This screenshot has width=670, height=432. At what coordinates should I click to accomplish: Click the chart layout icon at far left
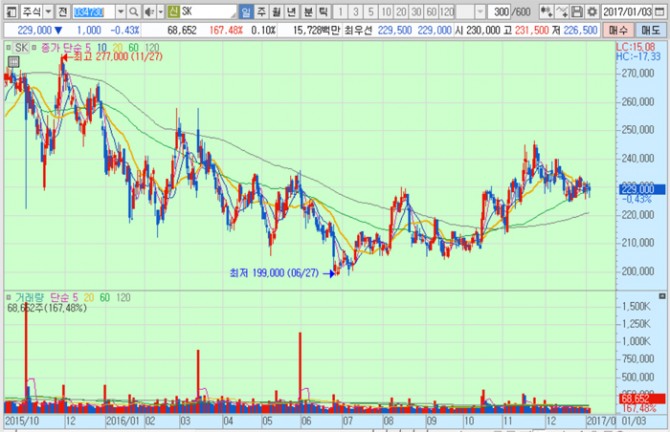click(x=9, y=10)
